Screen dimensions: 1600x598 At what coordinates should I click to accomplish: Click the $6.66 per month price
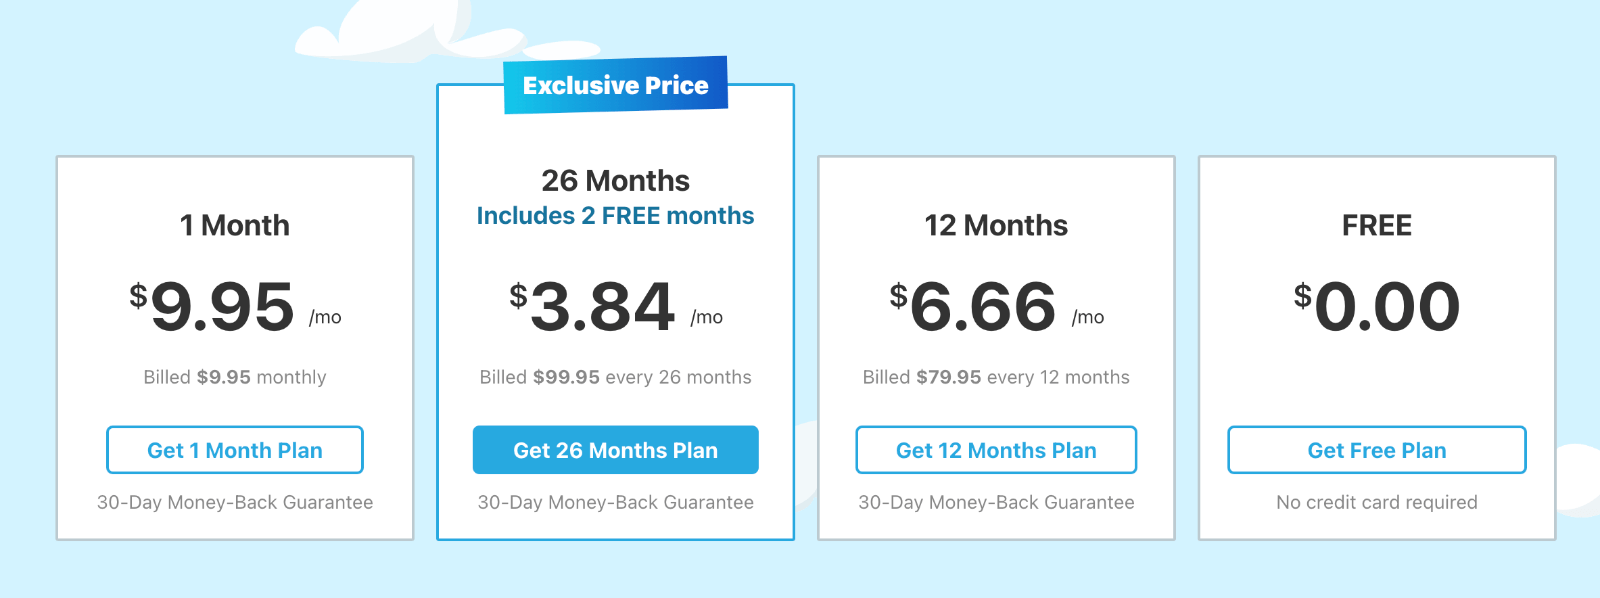click(x=996, y=306)
